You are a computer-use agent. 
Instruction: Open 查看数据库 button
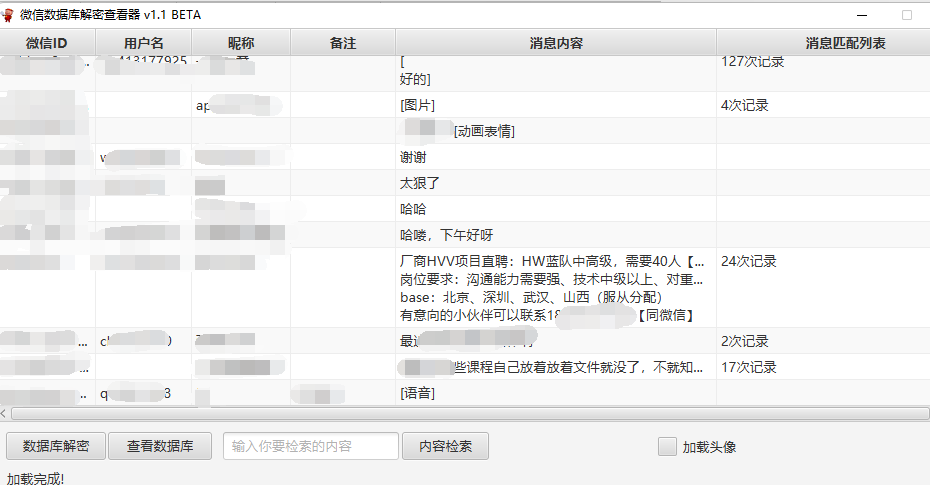click(160, 446)
